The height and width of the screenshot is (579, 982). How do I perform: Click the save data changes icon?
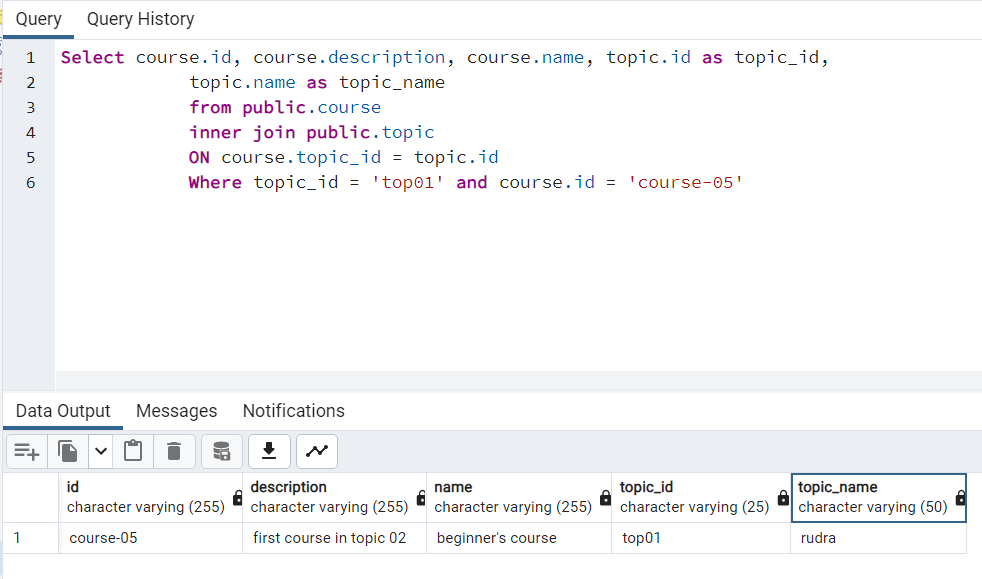click(221, 451)
